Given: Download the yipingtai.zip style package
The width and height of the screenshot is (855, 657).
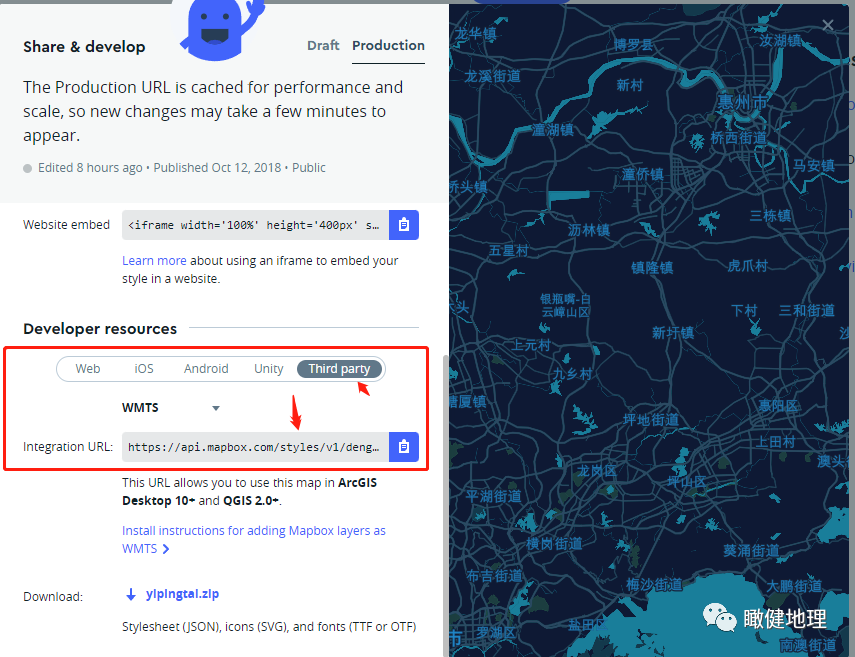Looking at the screenshot, I should point(182,594).
